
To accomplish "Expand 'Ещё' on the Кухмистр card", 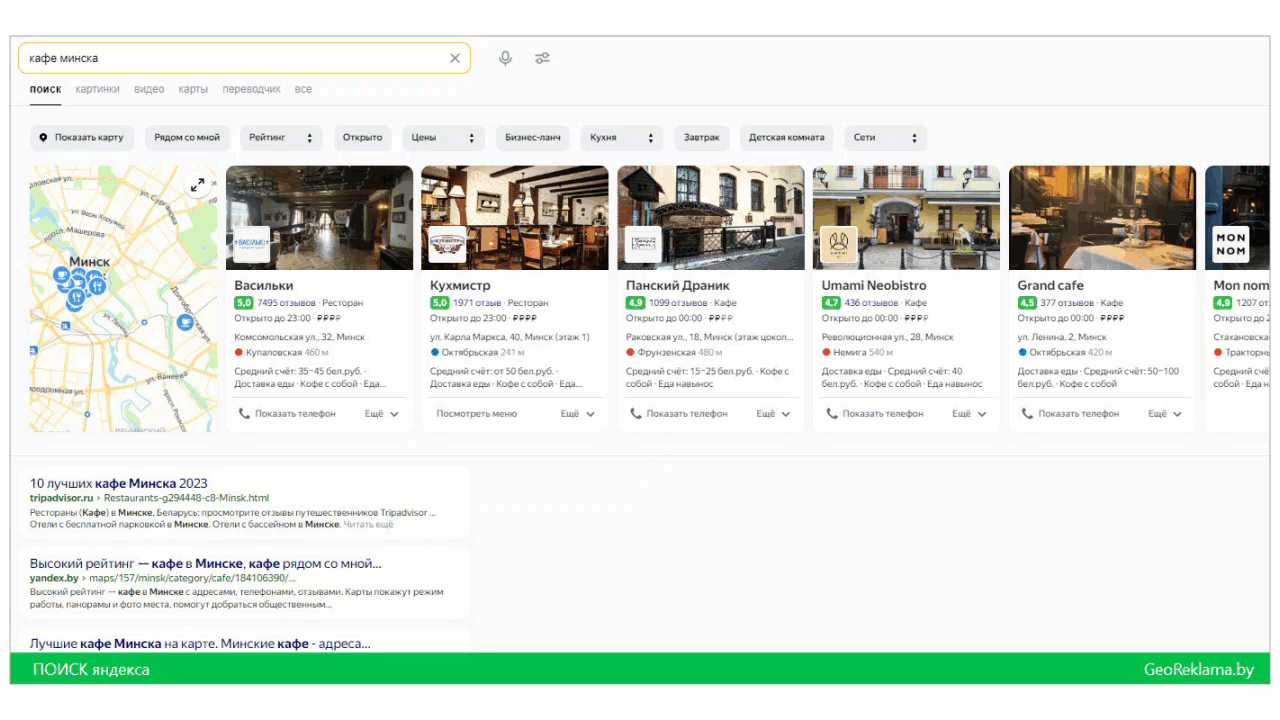I will [x=578, y=414].
